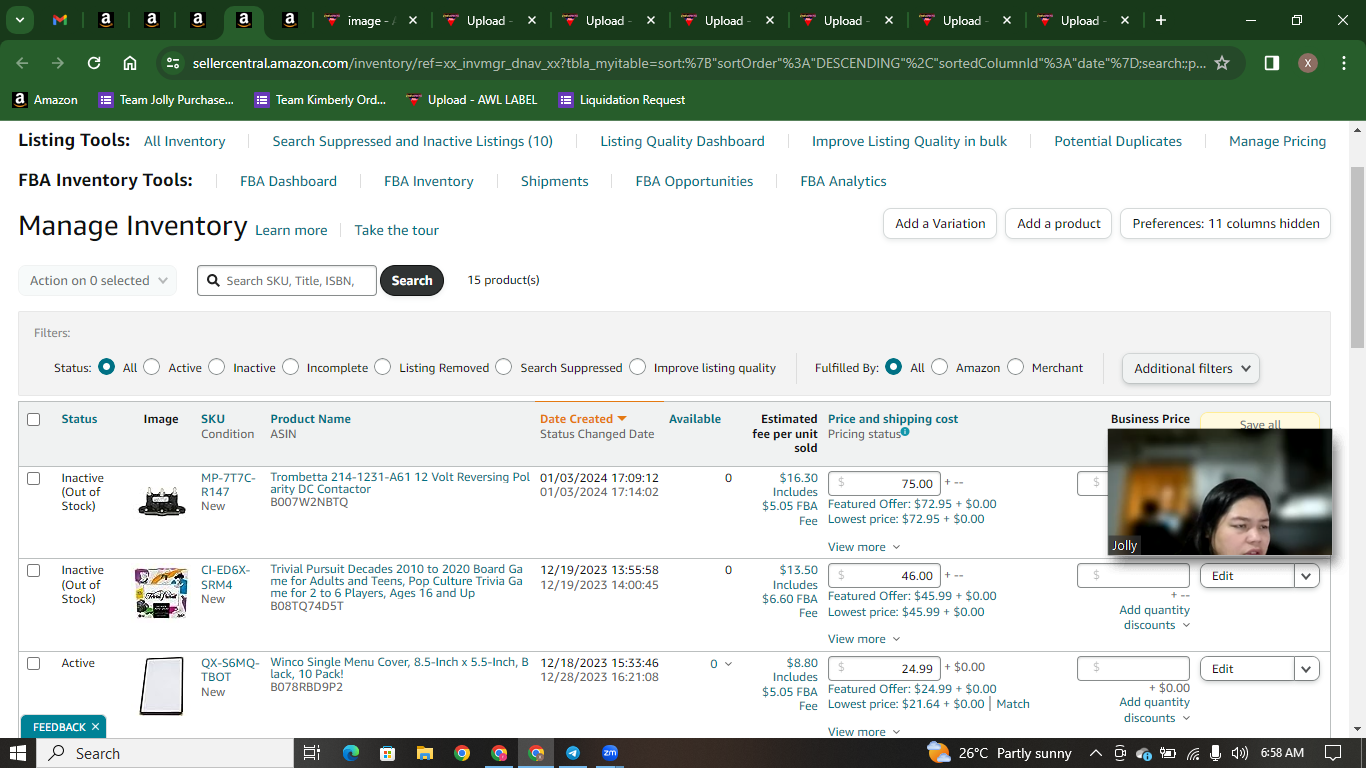Open the Team Kimberly Ord bookmark

[321, 100]
